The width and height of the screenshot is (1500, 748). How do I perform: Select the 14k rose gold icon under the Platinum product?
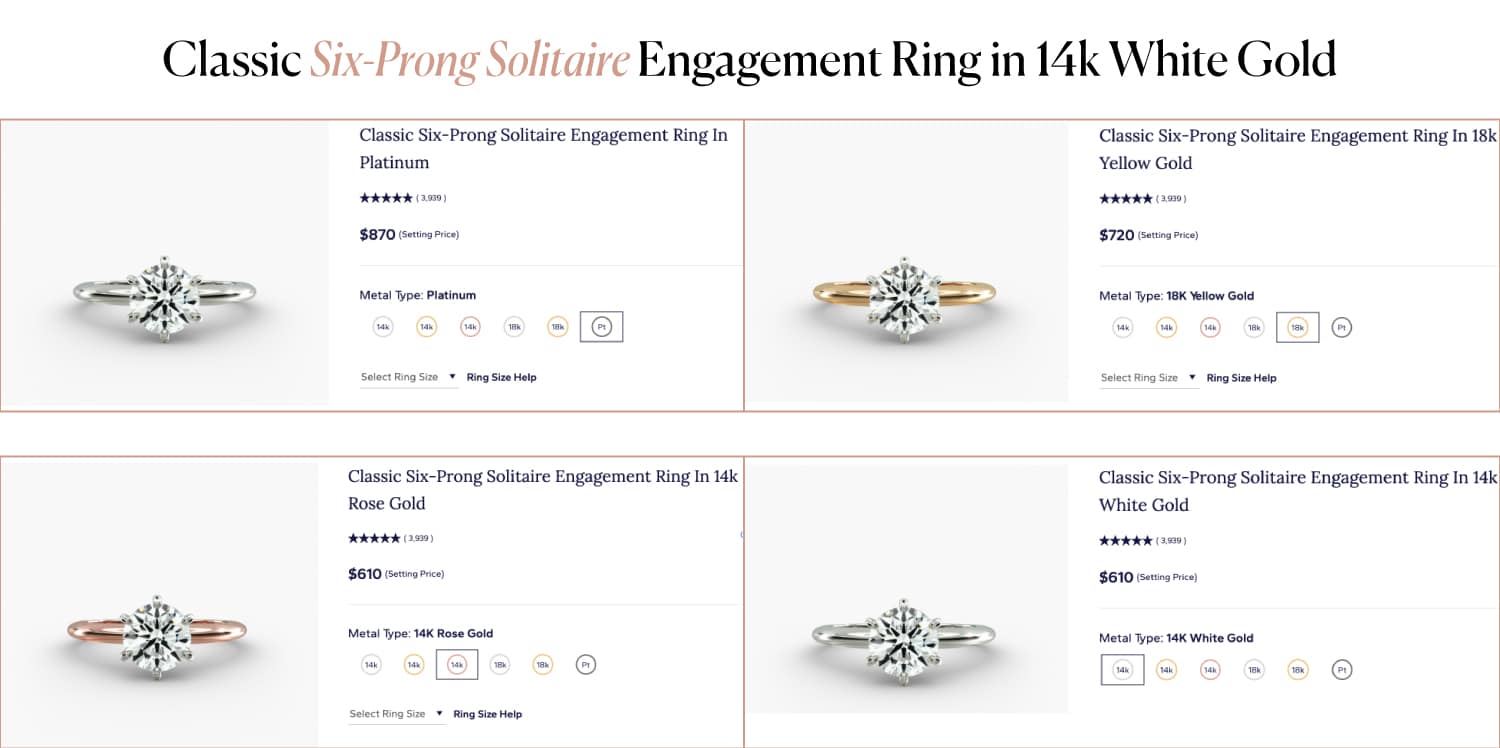point(470,326)
